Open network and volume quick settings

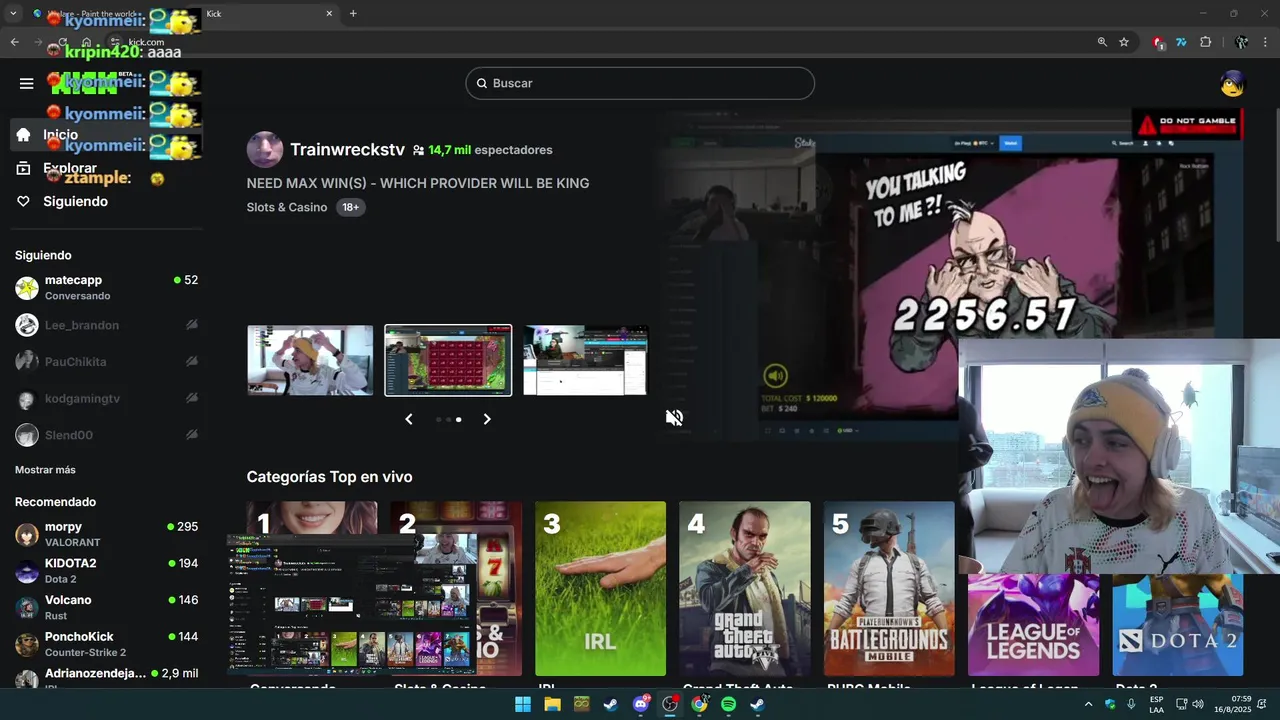pyautogui.click(x=1188, y=704)
